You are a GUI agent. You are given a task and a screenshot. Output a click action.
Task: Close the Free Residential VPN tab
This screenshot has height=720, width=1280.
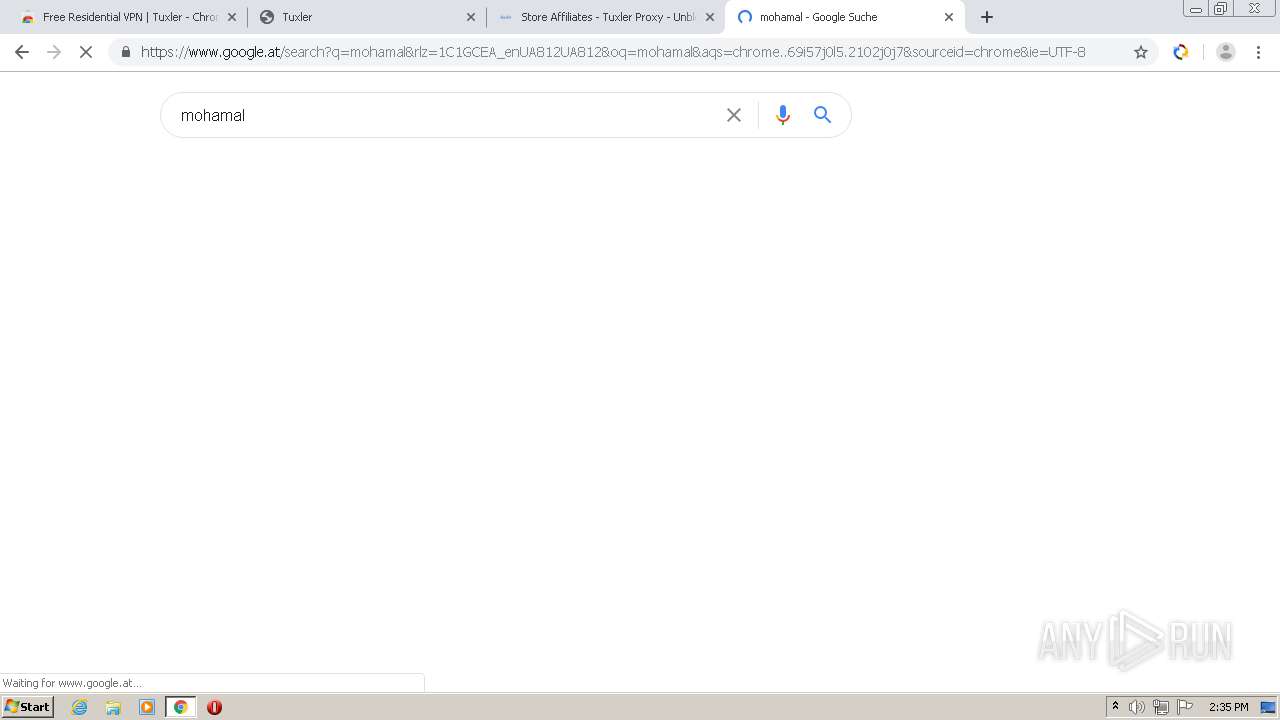(232, 17)
